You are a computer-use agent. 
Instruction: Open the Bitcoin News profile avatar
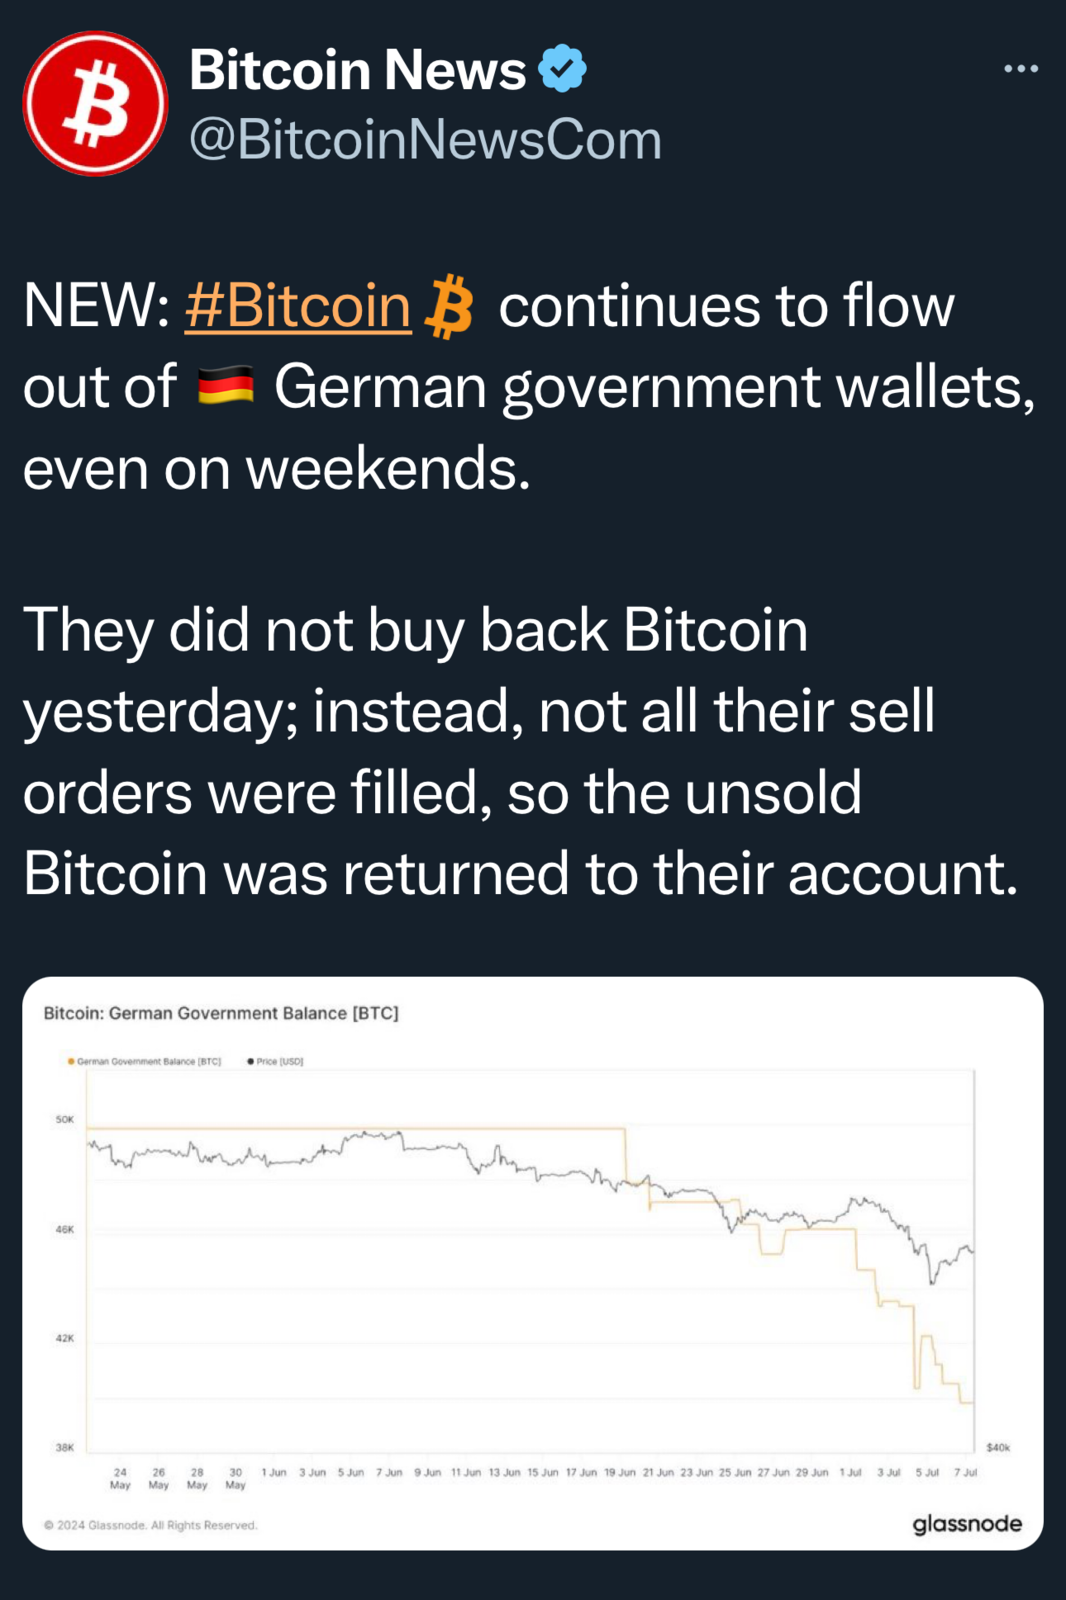point(95,103)
